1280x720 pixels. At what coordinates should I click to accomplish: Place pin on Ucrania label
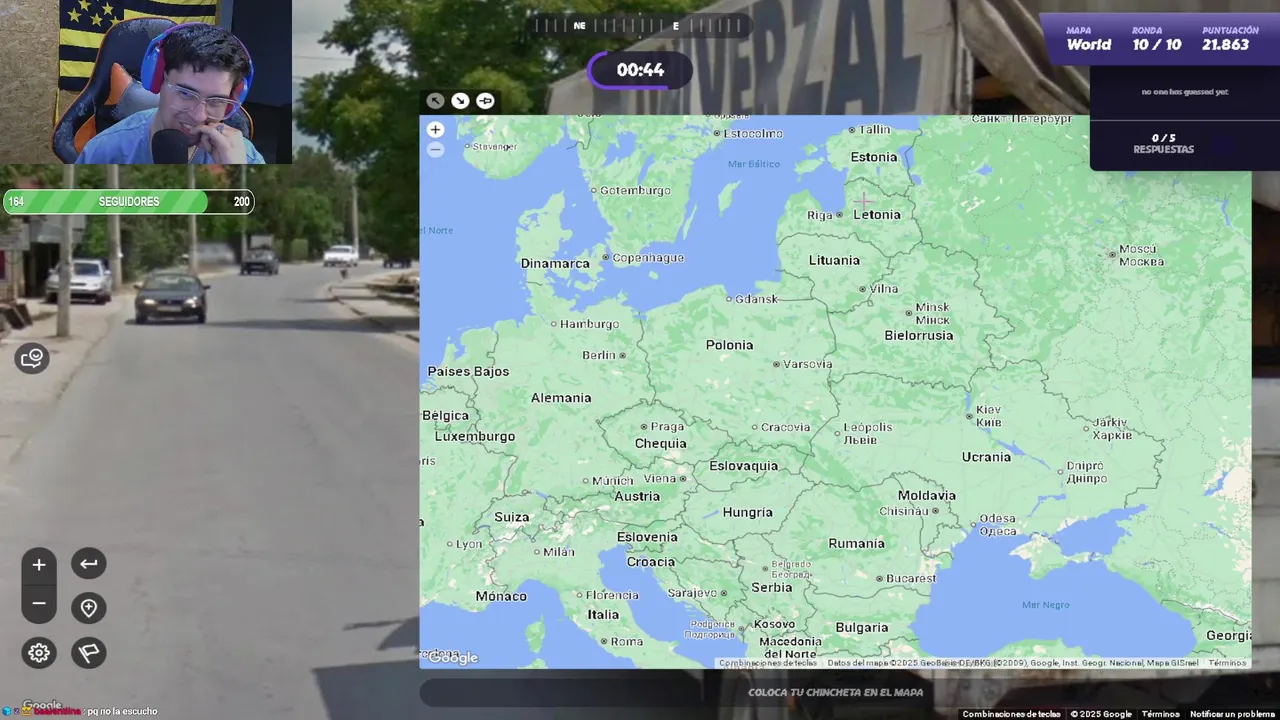[x=986, y=457]
